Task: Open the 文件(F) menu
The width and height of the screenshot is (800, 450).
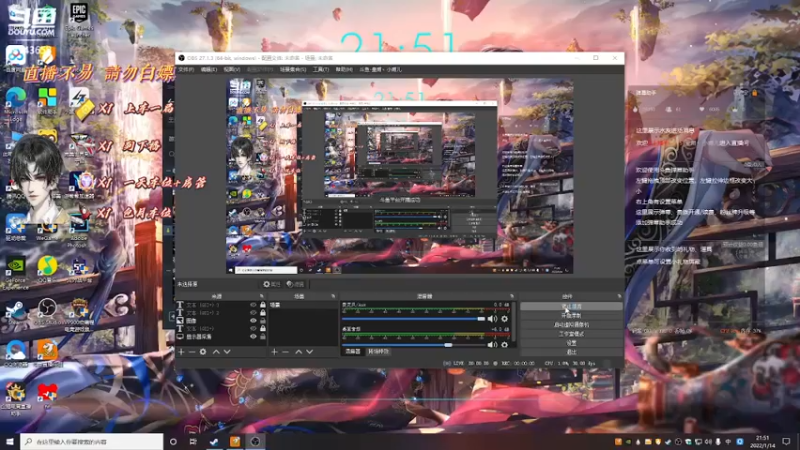Action: 186,69
